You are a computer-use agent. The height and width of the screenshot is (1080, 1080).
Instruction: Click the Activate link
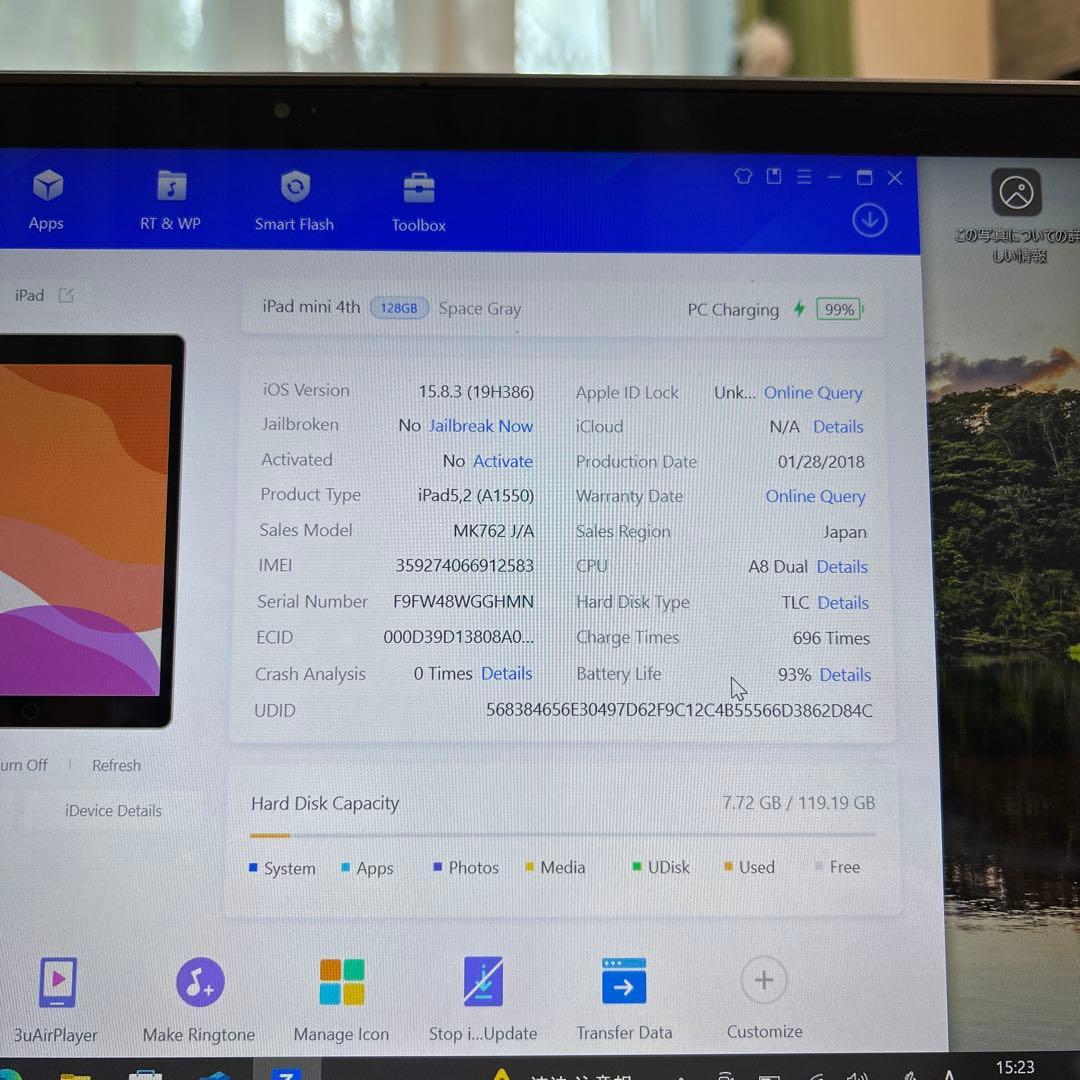point(502,461)
